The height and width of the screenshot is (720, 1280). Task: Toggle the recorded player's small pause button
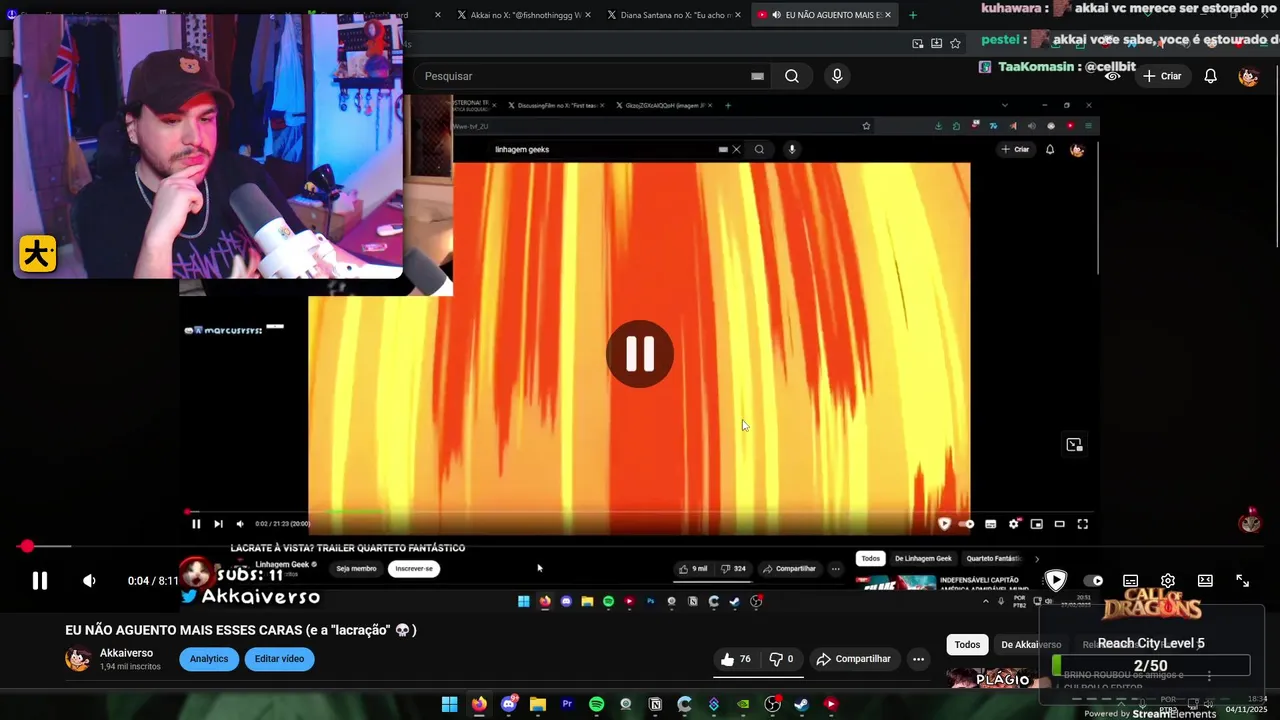click(x=196, y=524)
